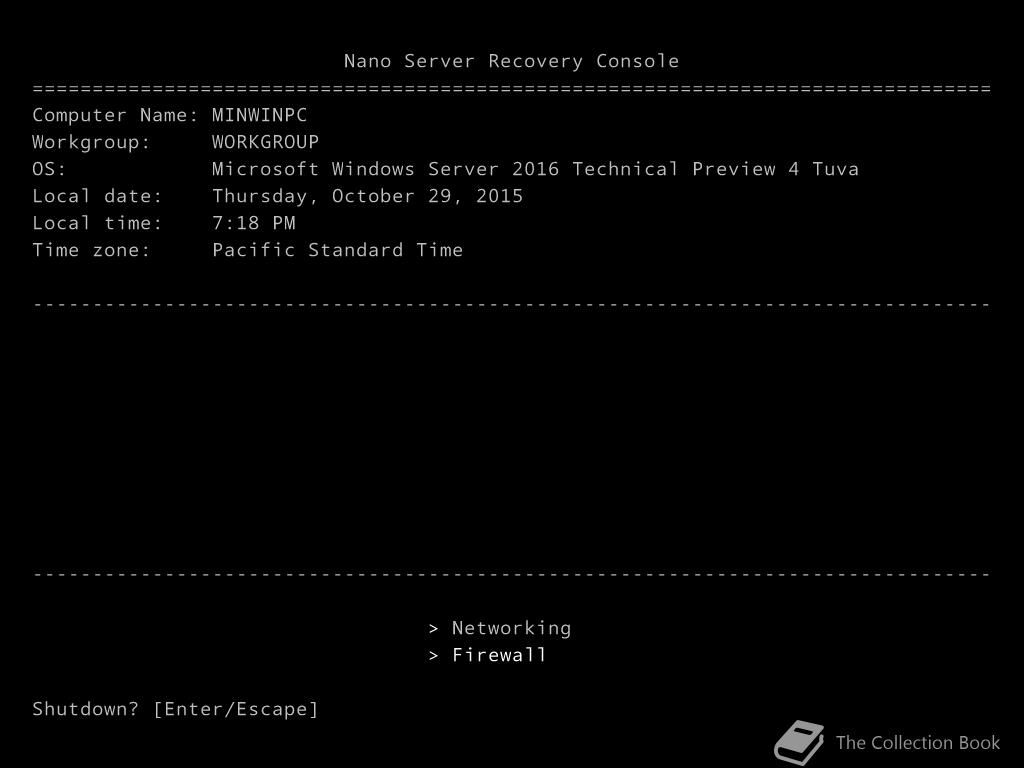Image resolution: width=1024 pixels, height=768 pixels.
Task: Click the arrow beside Networking
Action: coord(434,628)
